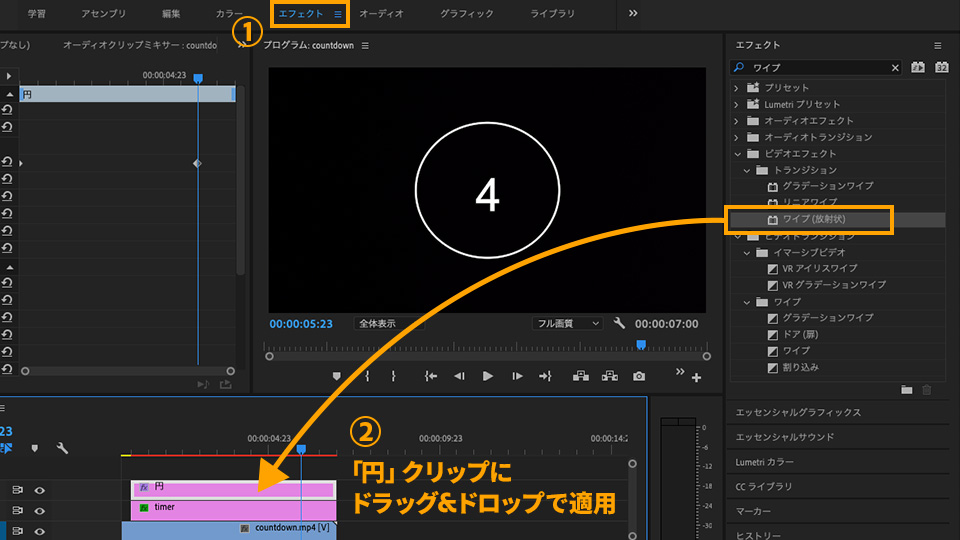960x540 pixels.
Task: Toggle visibility of the countdown.mp4 track
Action: [x=40, y=531]
